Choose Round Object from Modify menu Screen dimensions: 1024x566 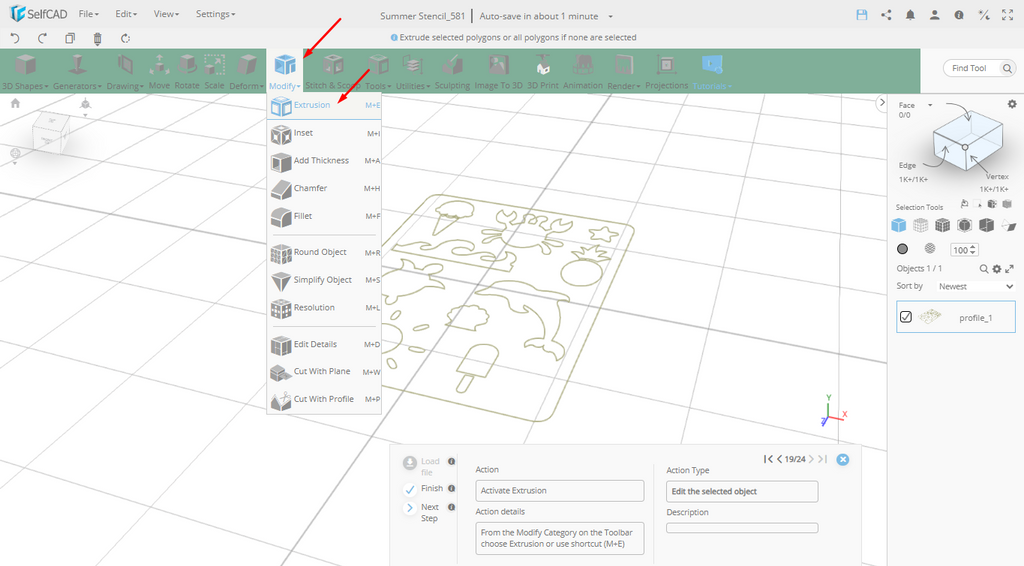[325, 252]
